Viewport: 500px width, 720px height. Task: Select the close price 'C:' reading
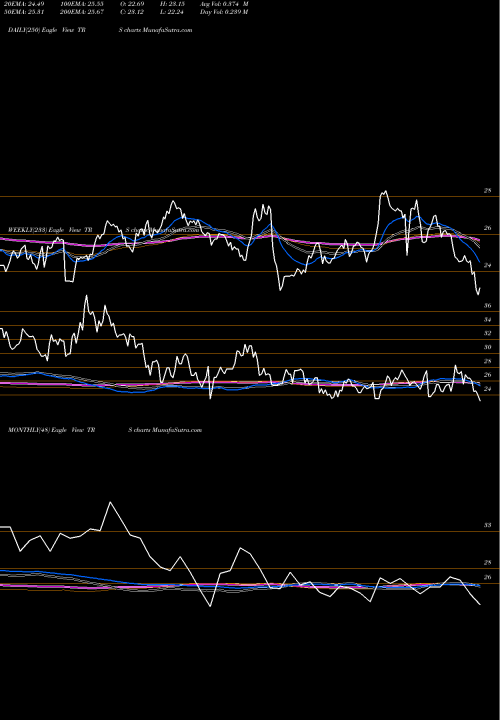pyautogui.click(x=132, y=12)
